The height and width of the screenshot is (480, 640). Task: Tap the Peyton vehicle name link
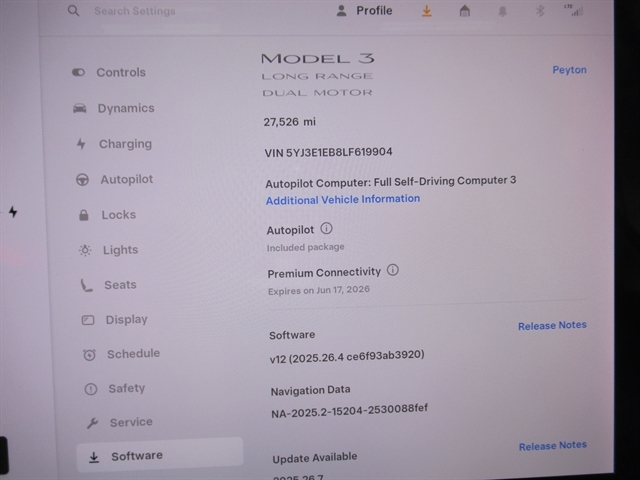(569, 70)
